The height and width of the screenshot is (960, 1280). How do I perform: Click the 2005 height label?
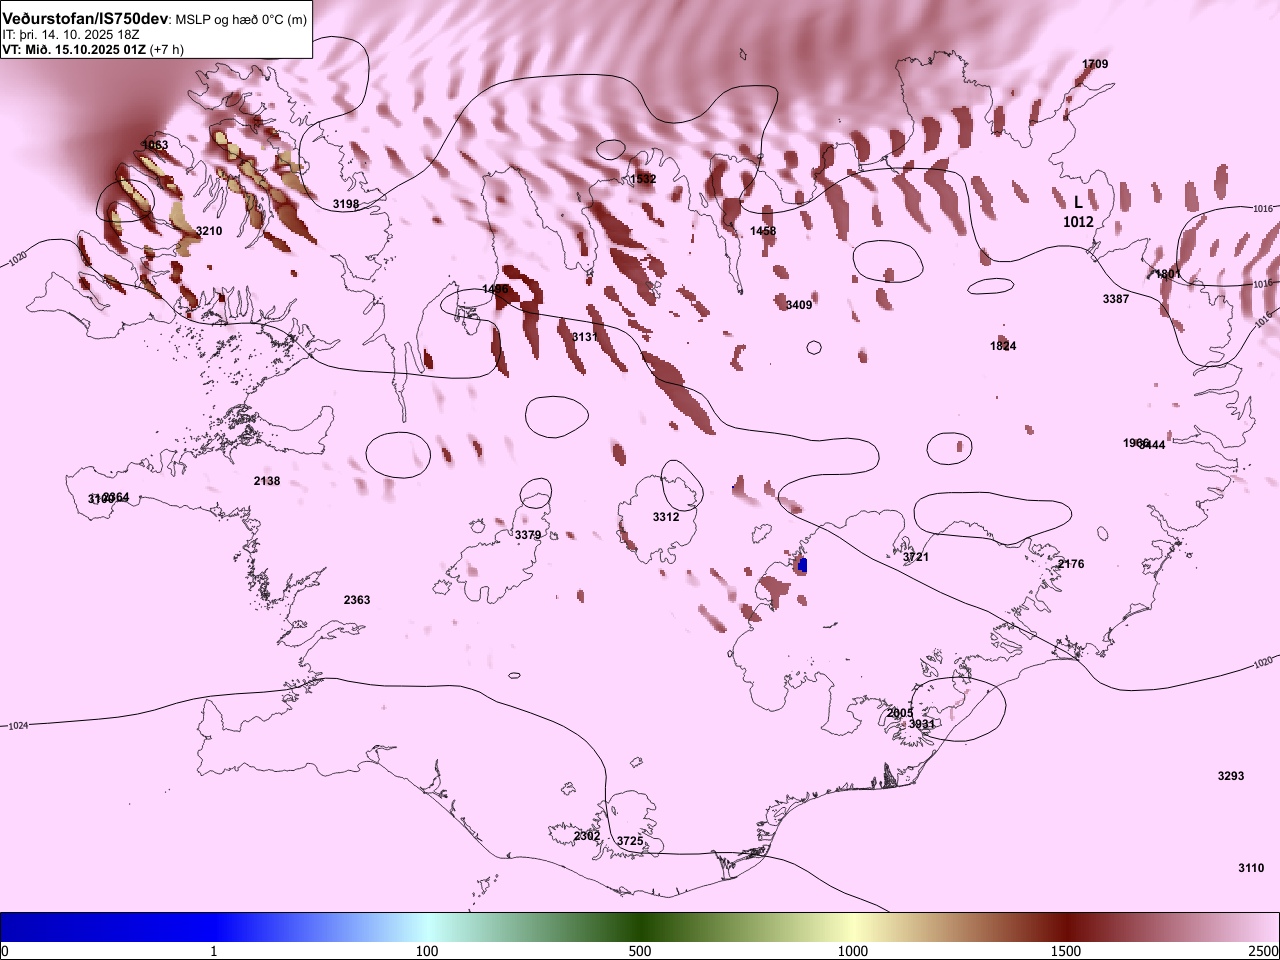point(900,713)
